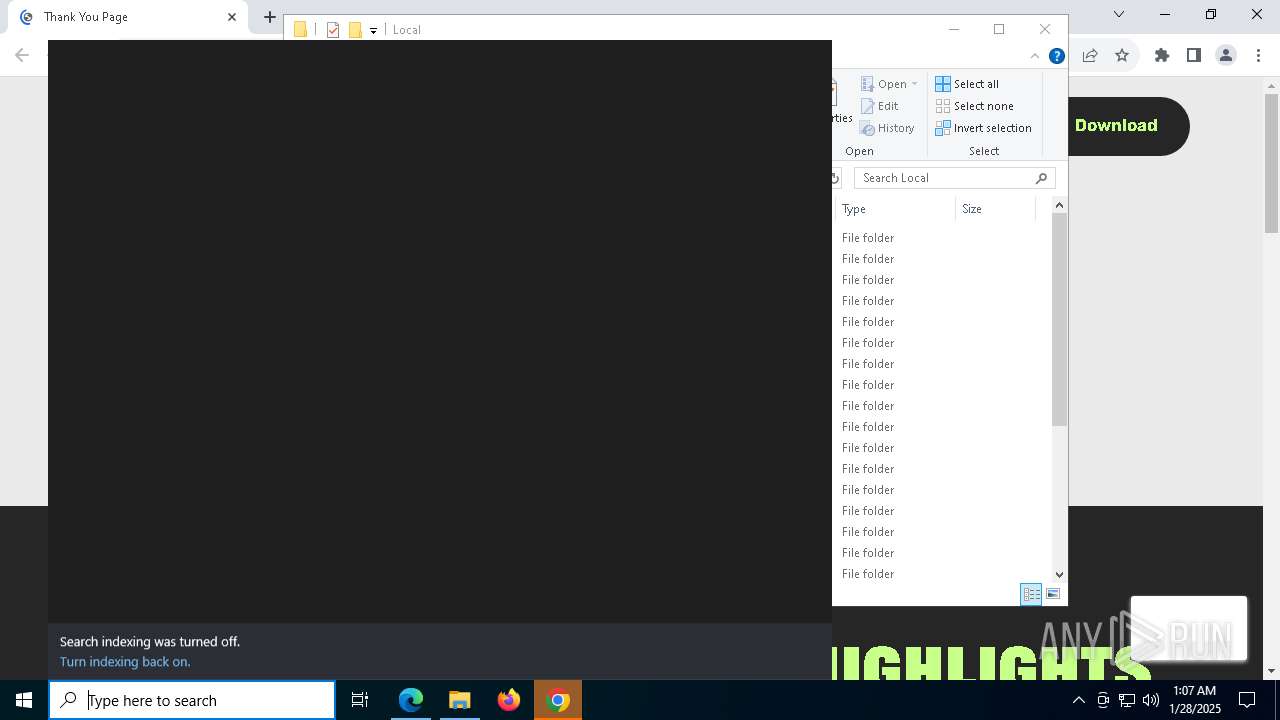Screen dimensions: 1280x720
Task: Open Chrome profile avatar
Action: click(1226, 56)
